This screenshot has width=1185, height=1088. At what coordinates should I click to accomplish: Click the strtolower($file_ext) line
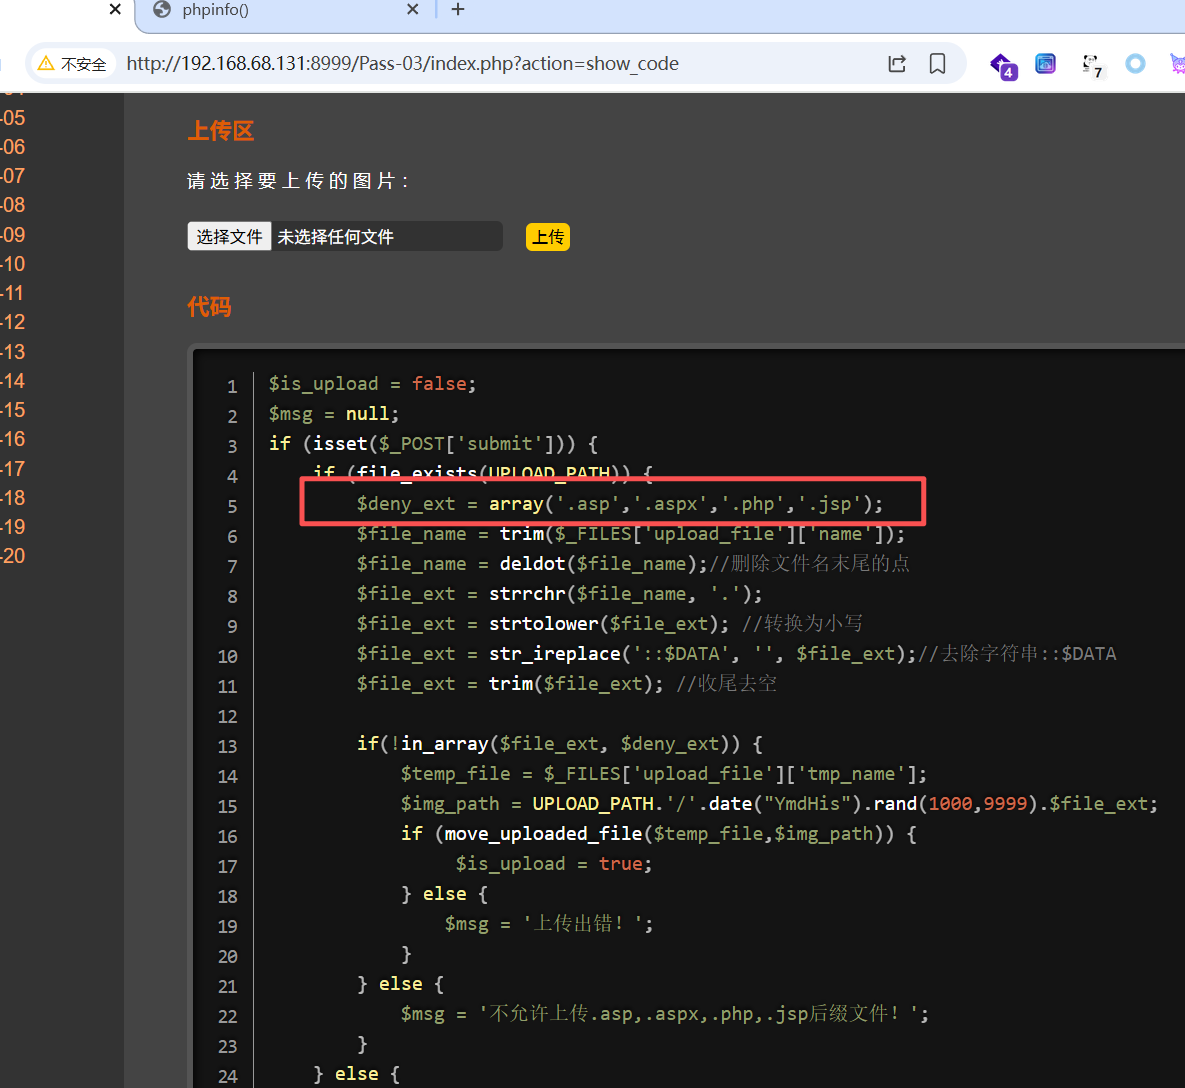pyautogui.click(x=609, y=623)
